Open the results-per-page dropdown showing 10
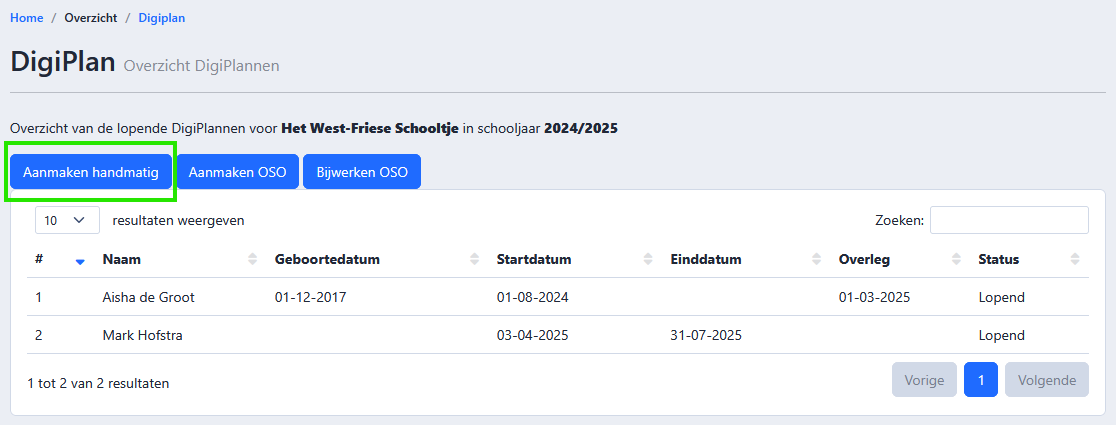This screenshot has width=1116, height=425. pos(68,221)
